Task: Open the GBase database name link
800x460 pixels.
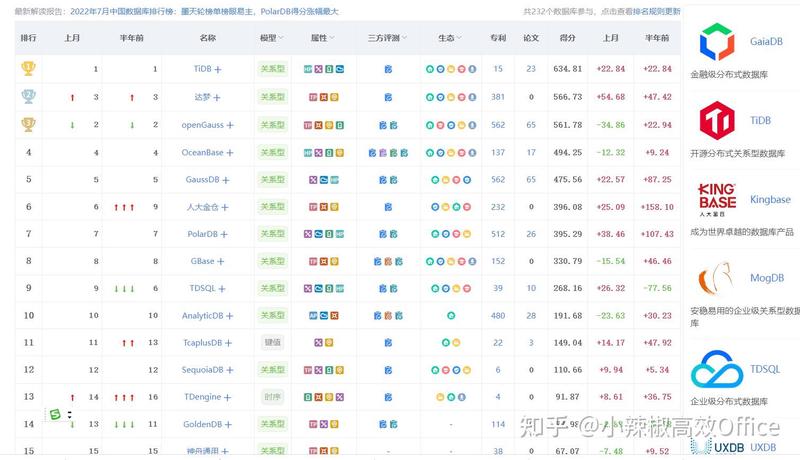Action: pos(203,261)
